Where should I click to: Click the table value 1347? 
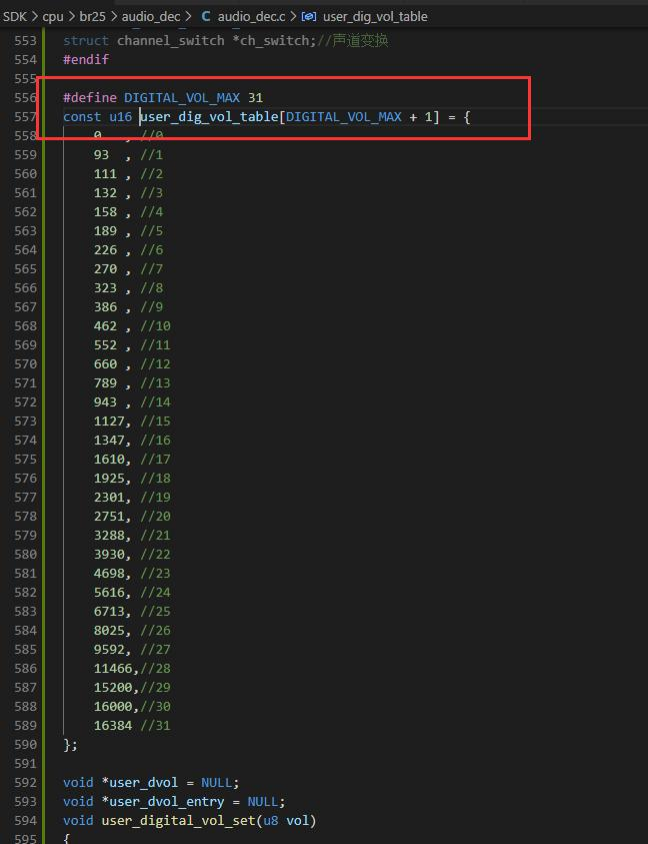point(109,440)
